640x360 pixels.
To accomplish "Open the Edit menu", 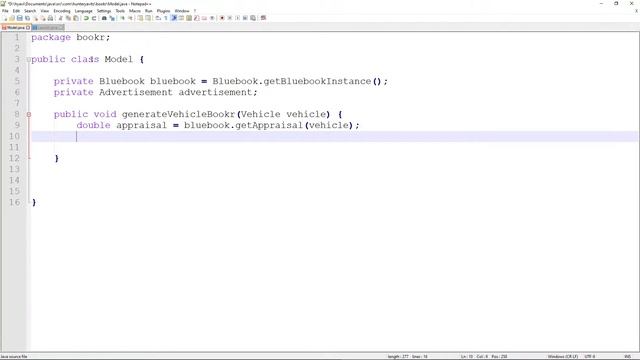I will (16, 11).
